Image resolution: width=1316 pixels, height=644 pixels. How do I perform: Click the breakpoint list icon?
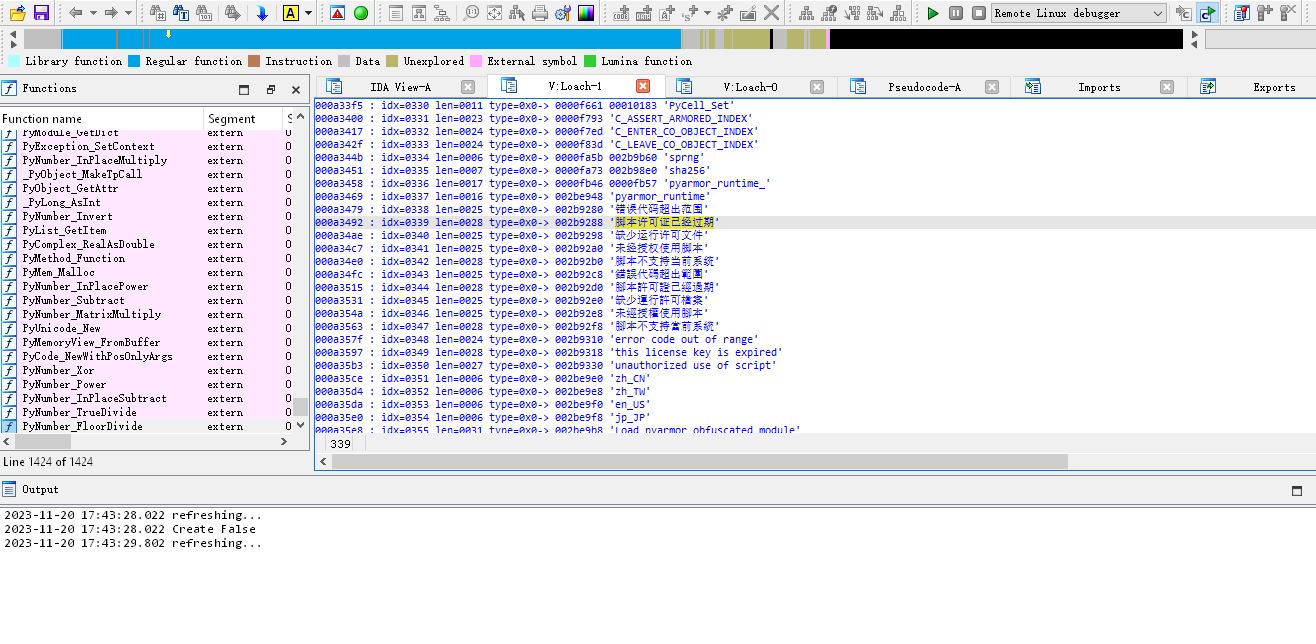[x=1241, y=13]
